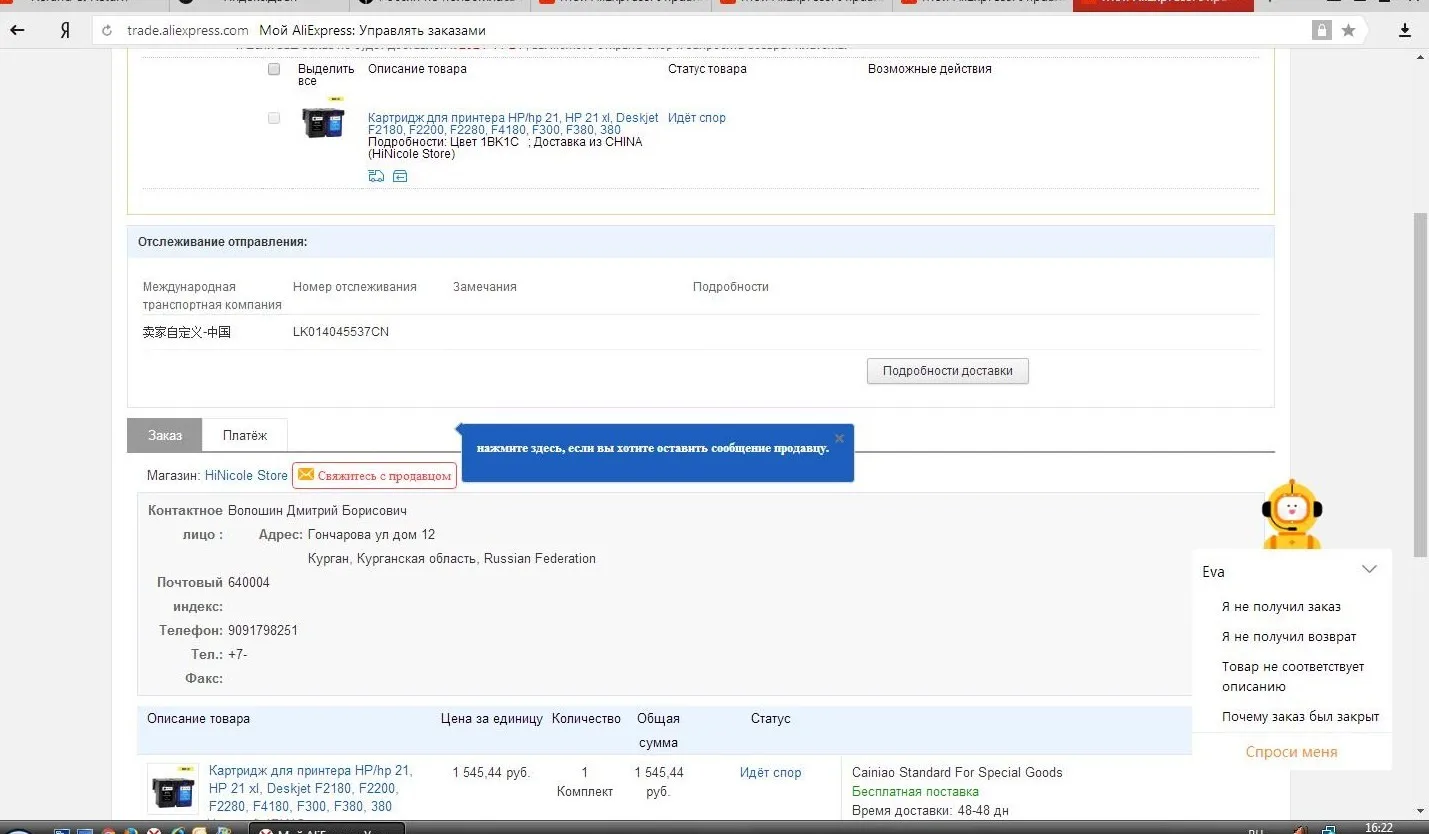Click the padlock security icon in address bar
The width and height of the screenshot is (1429, 834).
click(1322, 30)
